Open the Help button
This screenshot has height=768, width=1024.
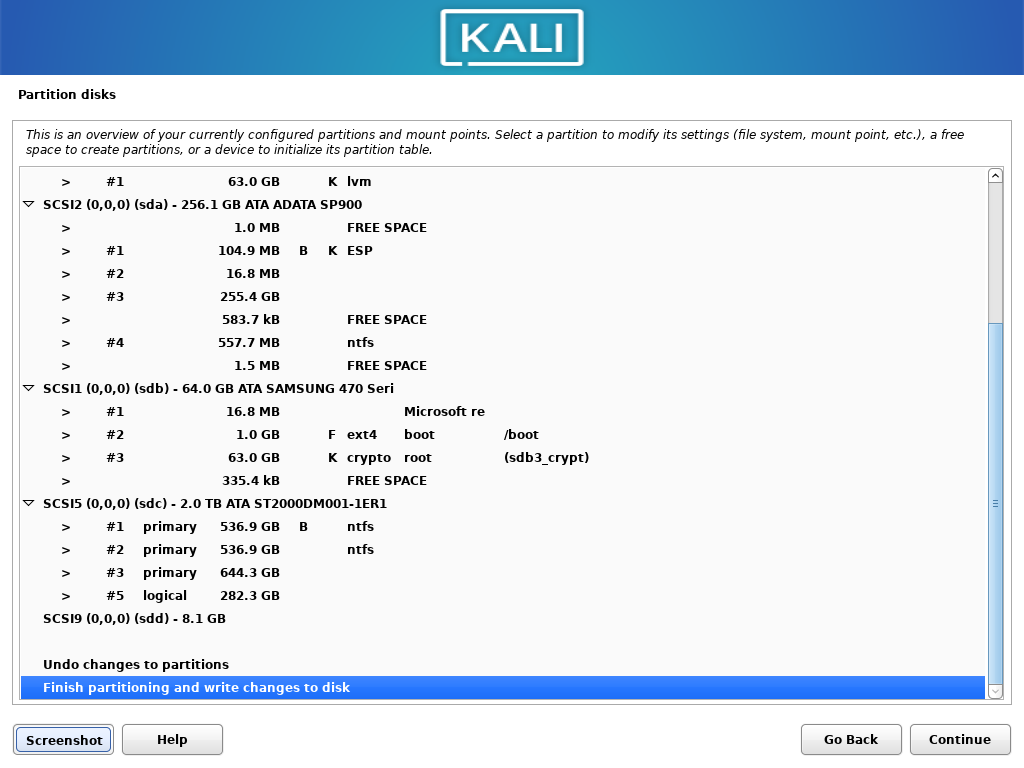[172, 739]
